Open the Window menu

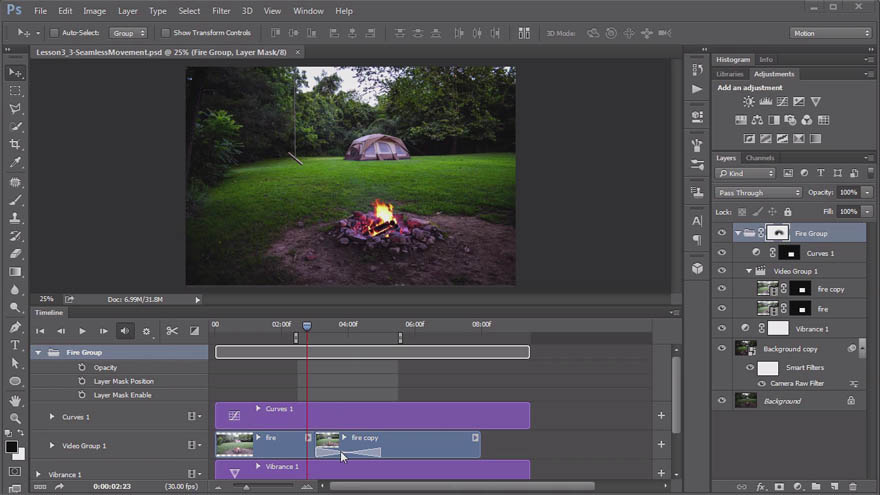pos(308,11)
